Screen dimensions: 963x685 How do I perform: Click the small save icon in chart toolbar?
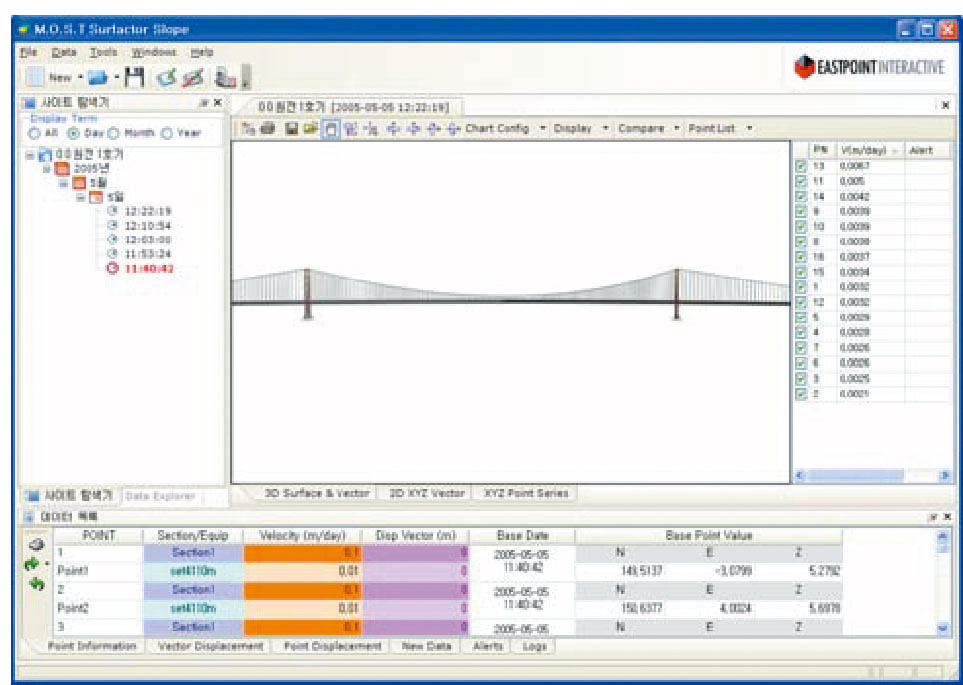tap(292, 128)
